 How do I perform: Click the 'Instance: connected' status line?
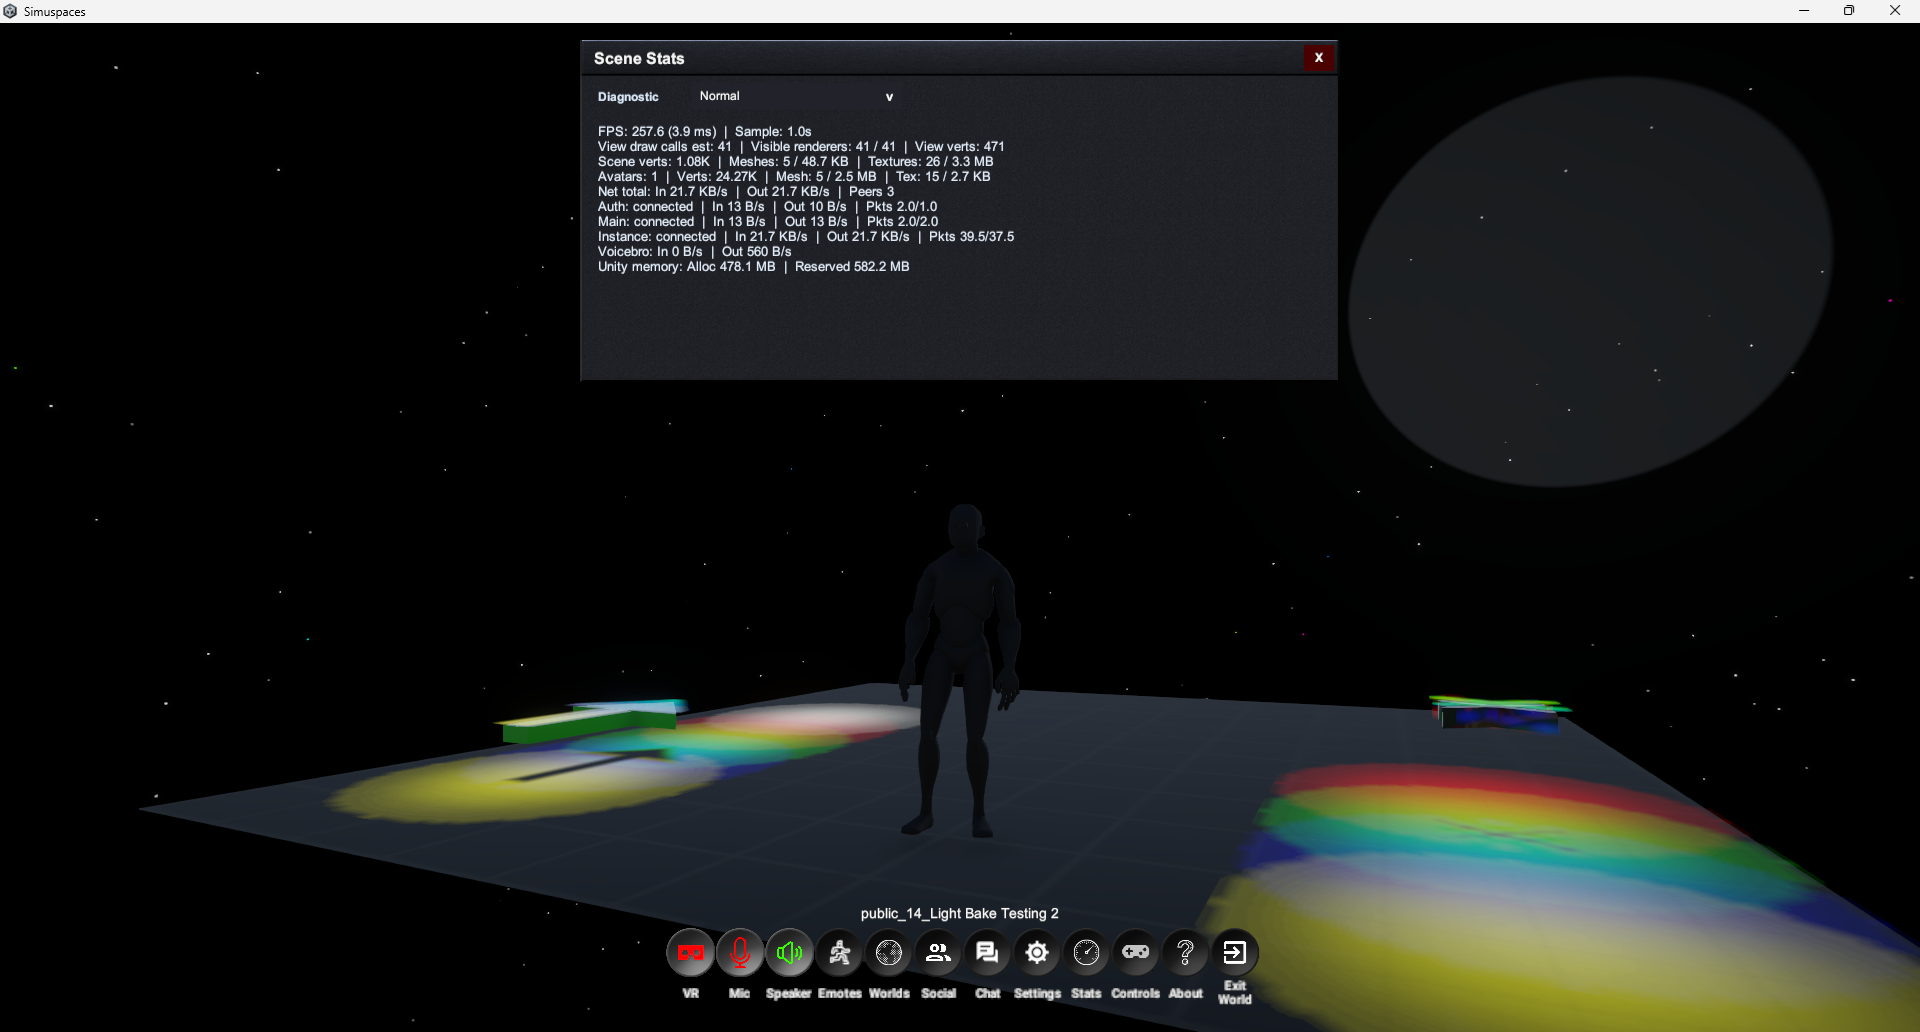[x=806, y=237]
